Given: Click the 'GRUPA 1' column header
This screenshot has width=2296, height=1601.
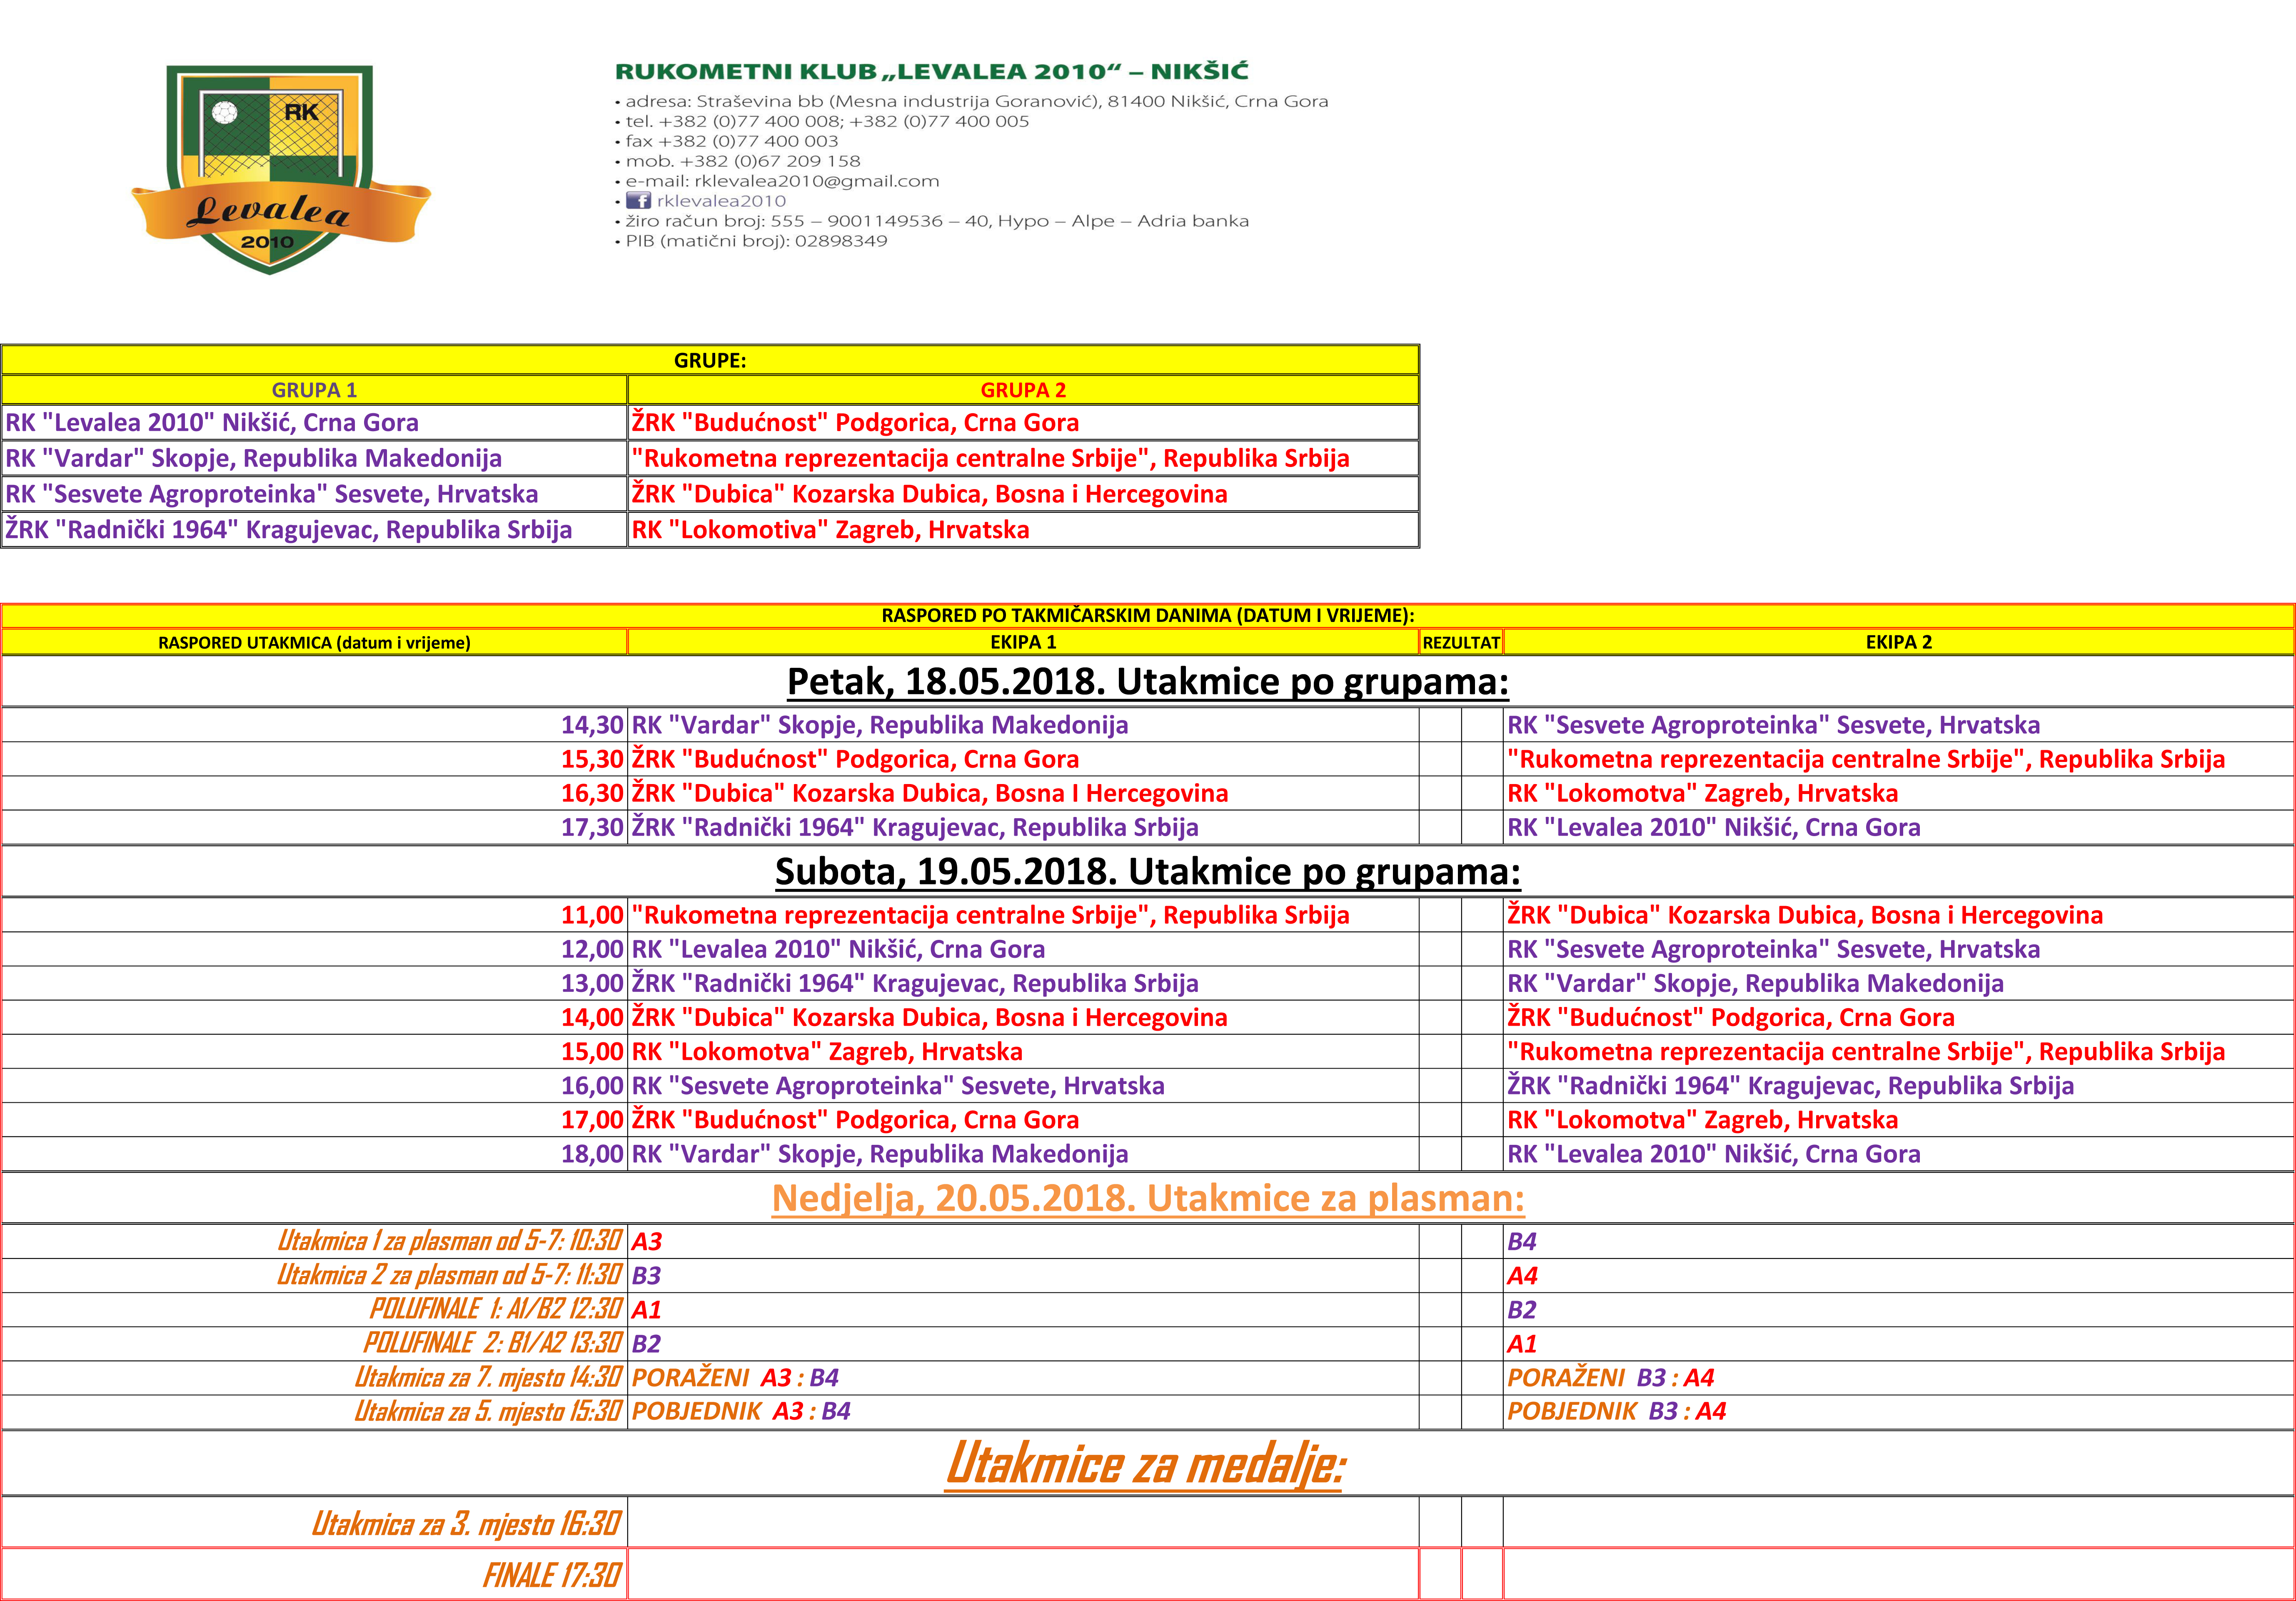Looking at the screenshot, I should click(314, 390).
